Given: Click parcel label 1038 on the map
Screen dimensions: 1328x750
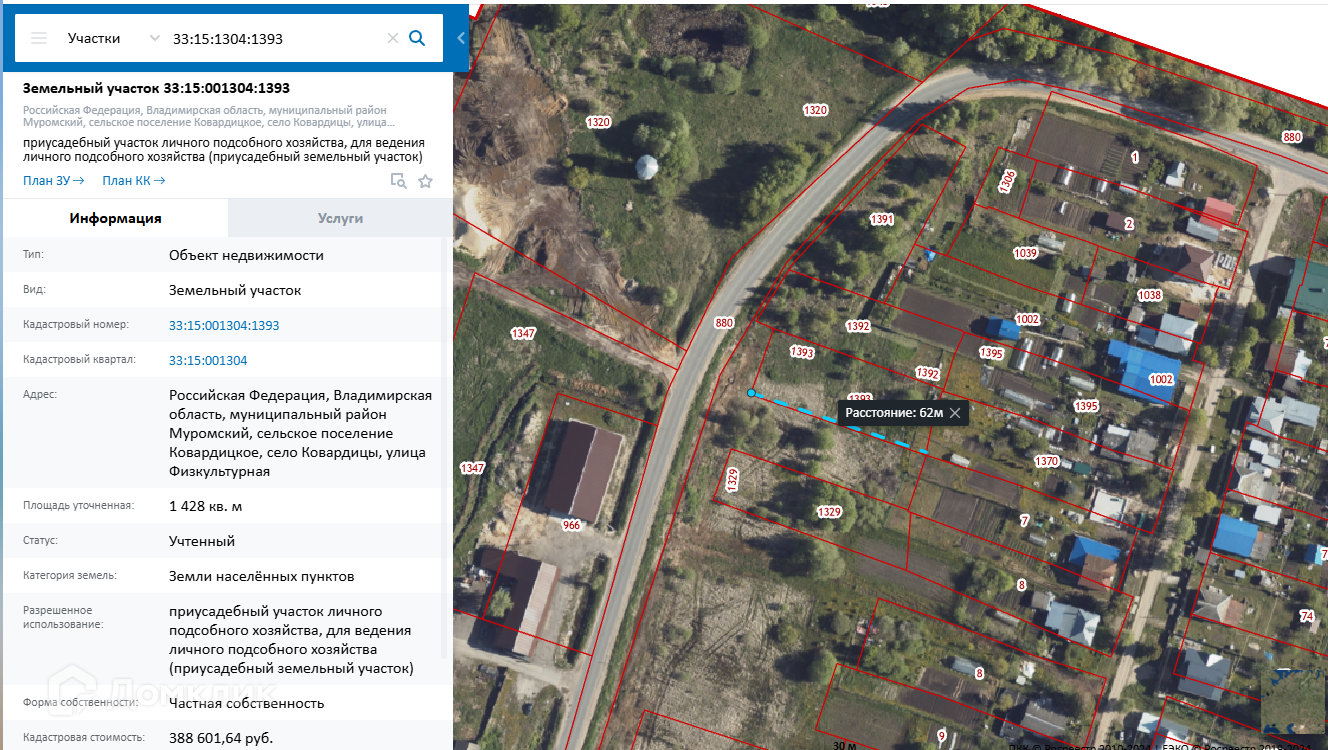Looking at the screenshot, I should (1150, 295).
